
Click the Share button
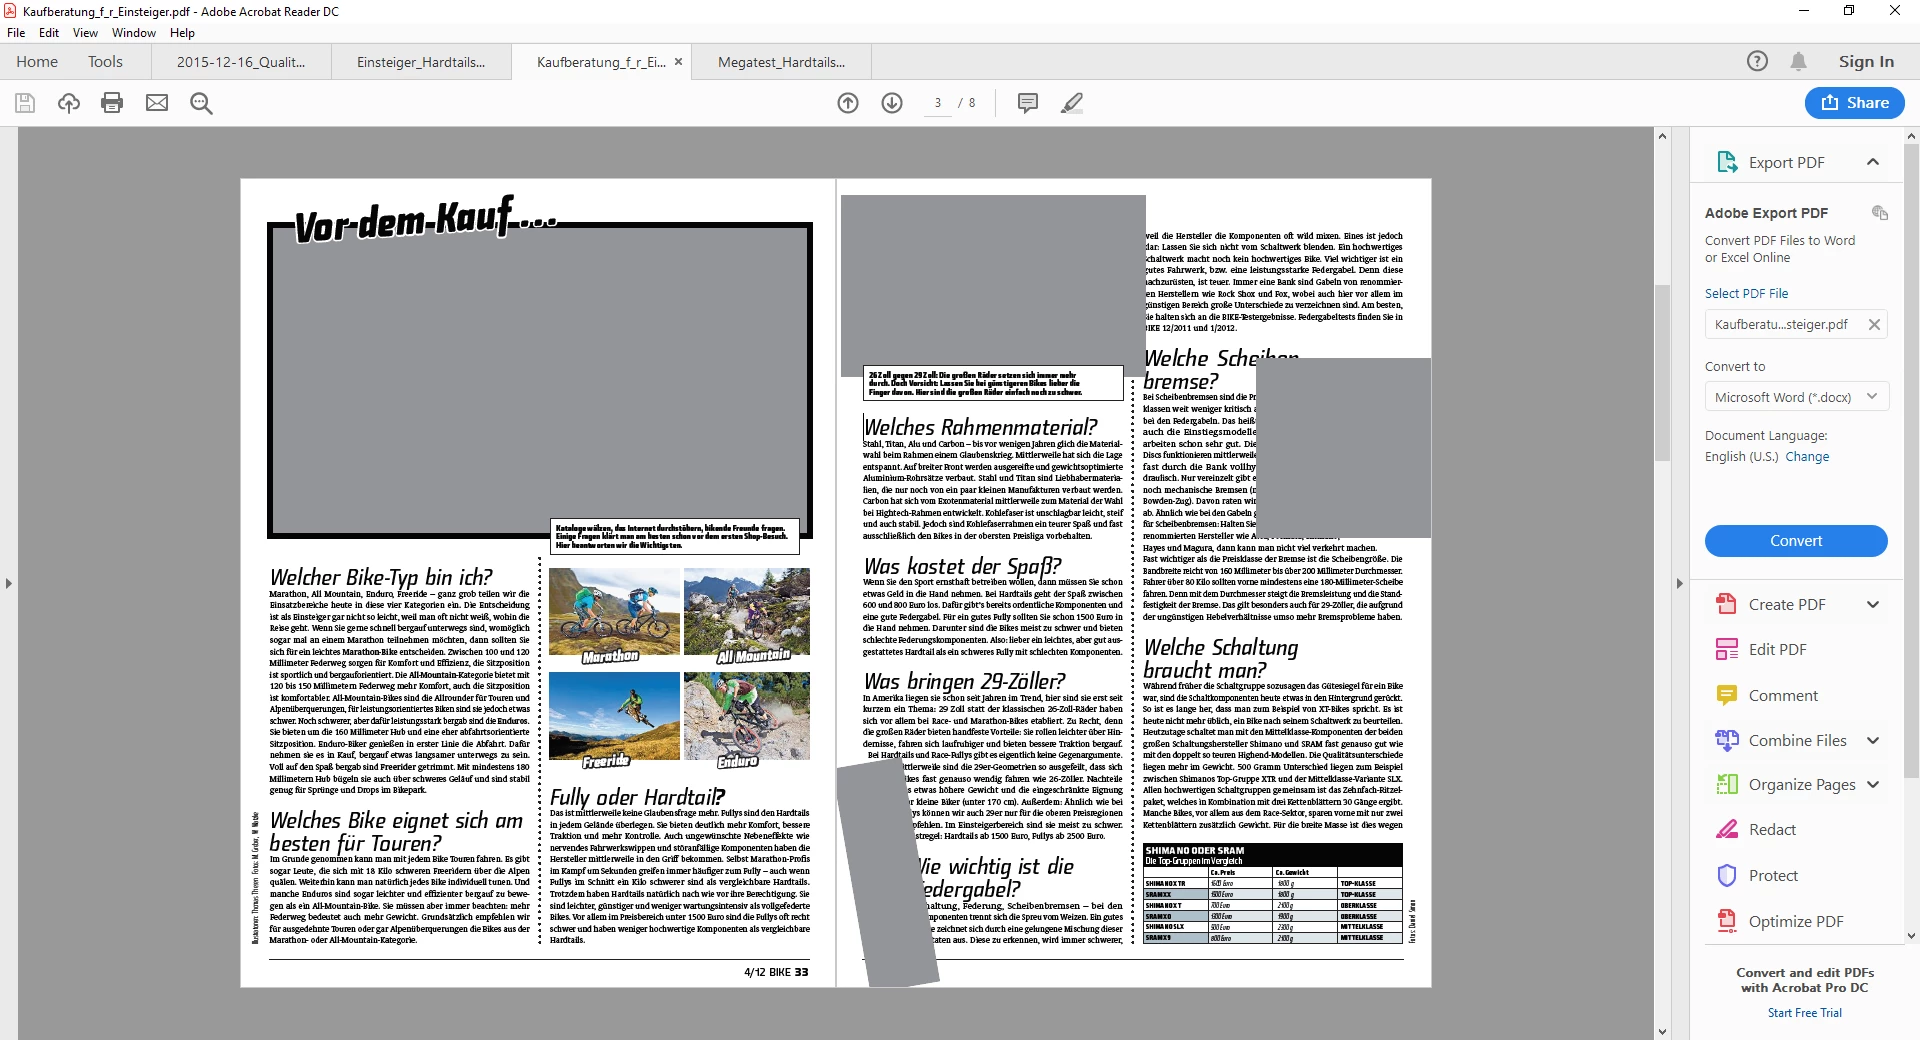click(1854, 102)
